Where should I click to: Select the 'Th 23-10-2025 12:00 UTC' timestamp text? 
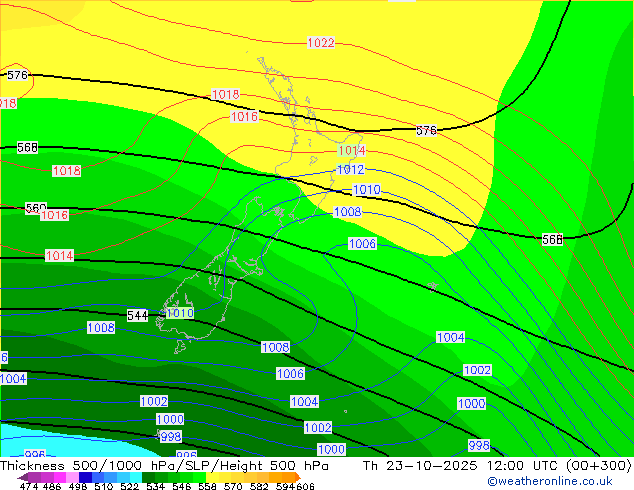[462, 466]
